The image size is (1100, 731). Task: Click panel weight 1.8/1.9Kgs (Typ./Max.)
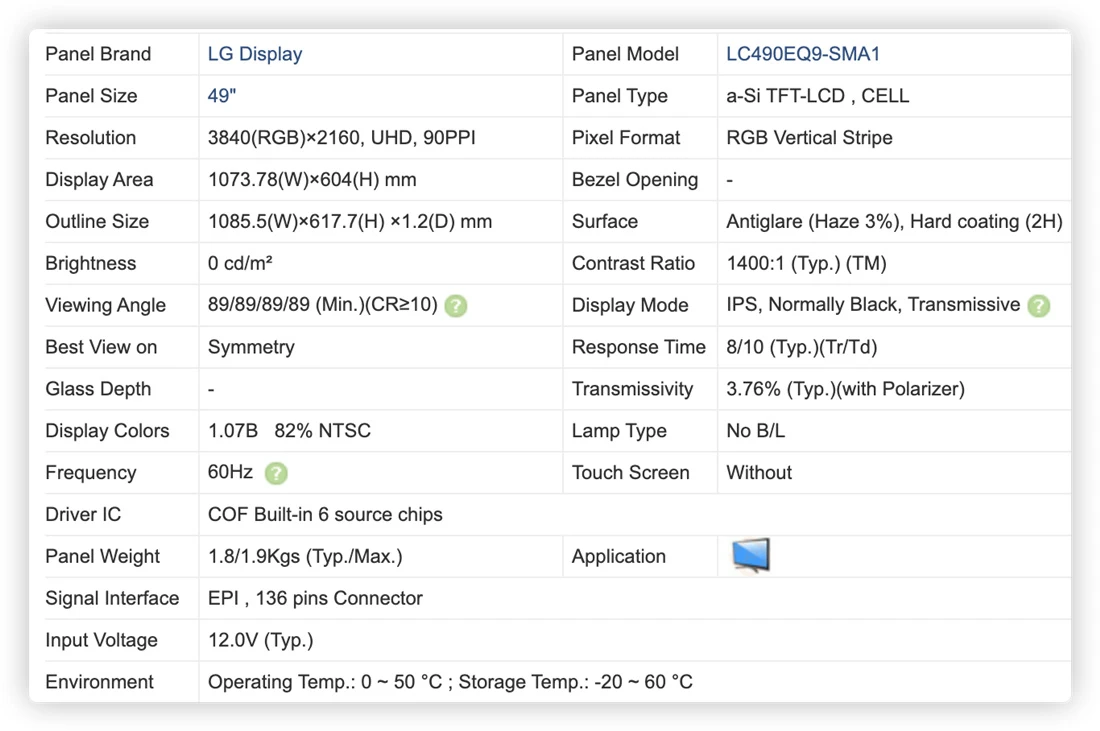304,556
